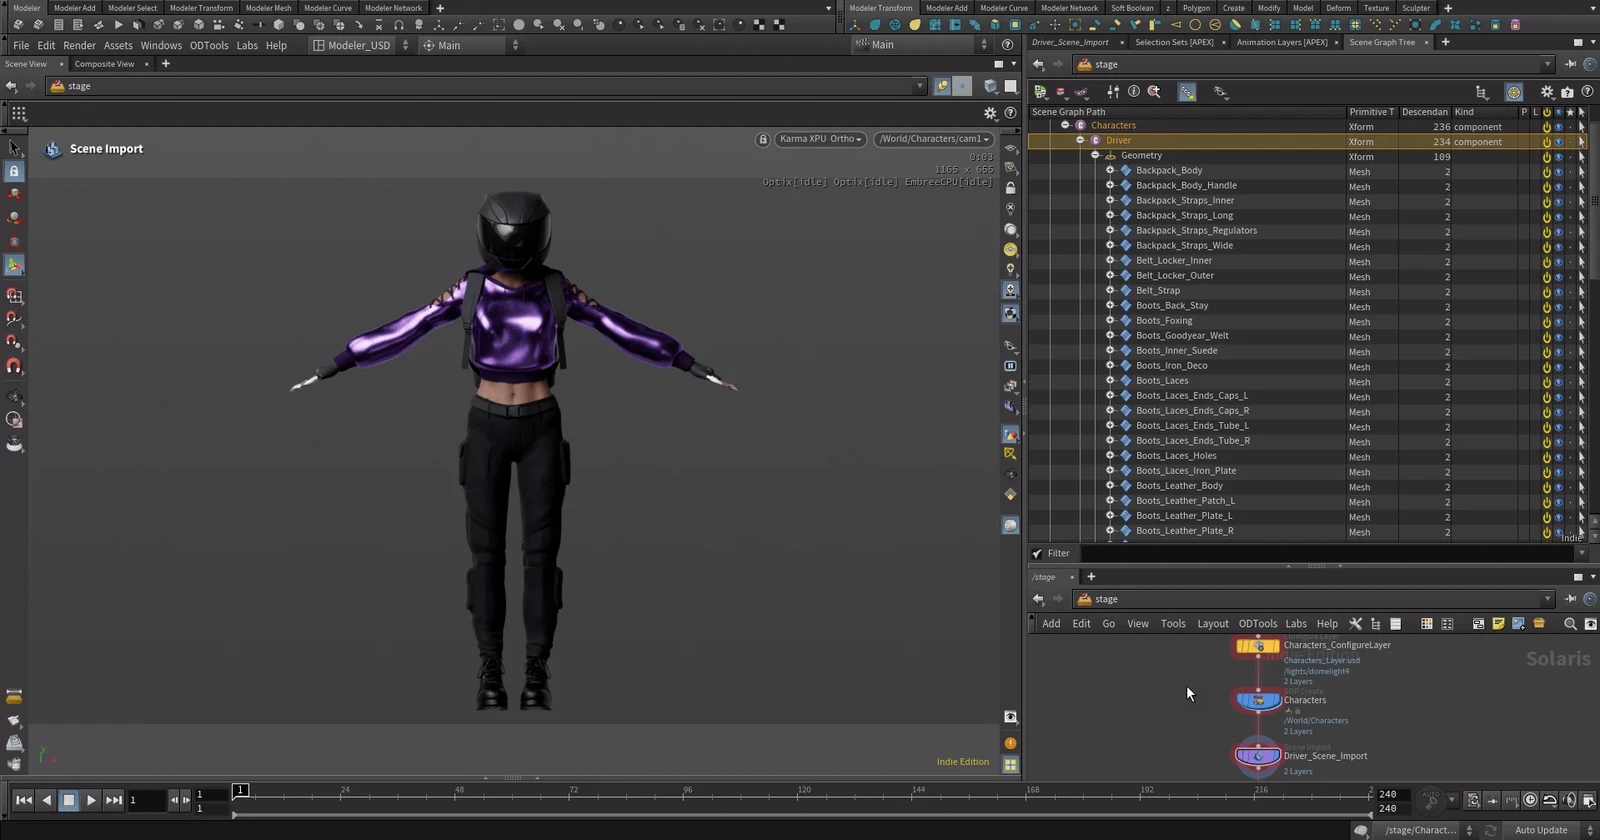This screenshot has height=840, width=1600.
Task: Collapse the Characters tree item
Action: pos(1066,126)
